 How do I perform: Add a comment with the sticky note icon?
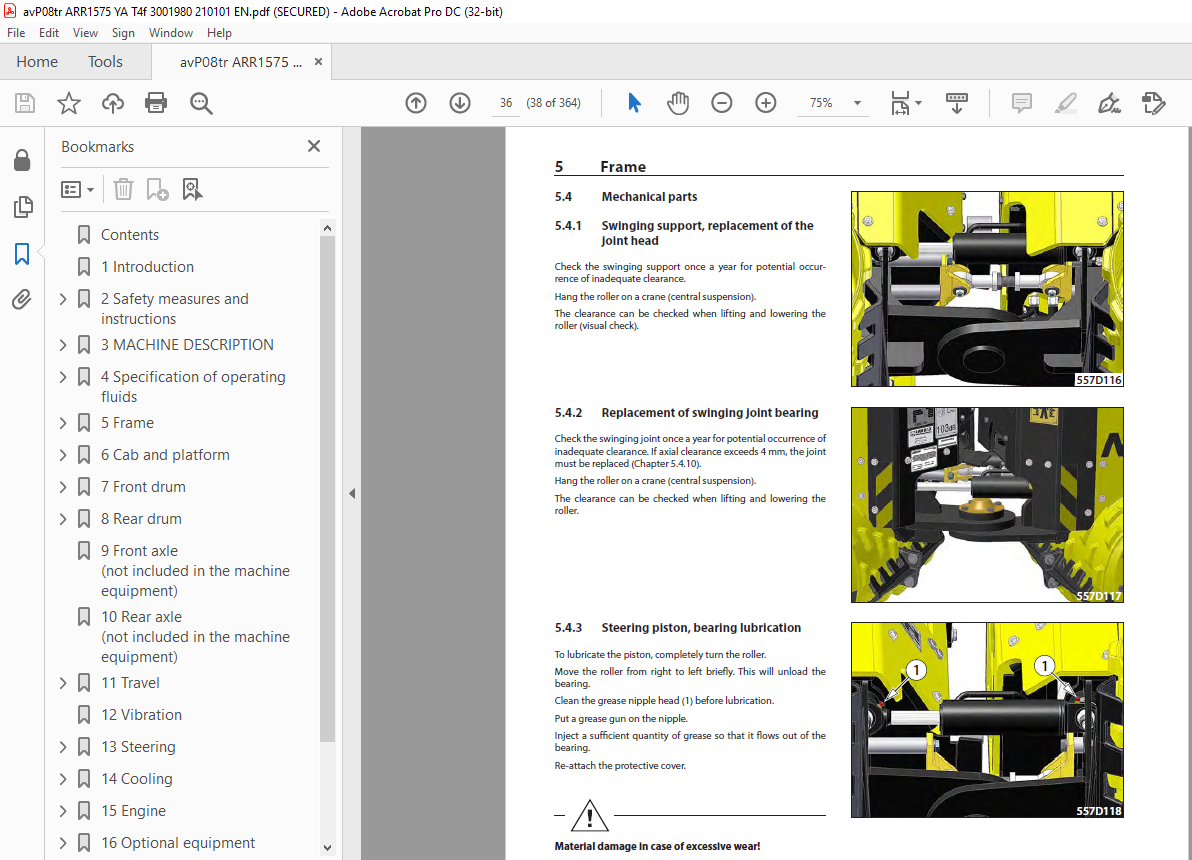coord(1022,103)
